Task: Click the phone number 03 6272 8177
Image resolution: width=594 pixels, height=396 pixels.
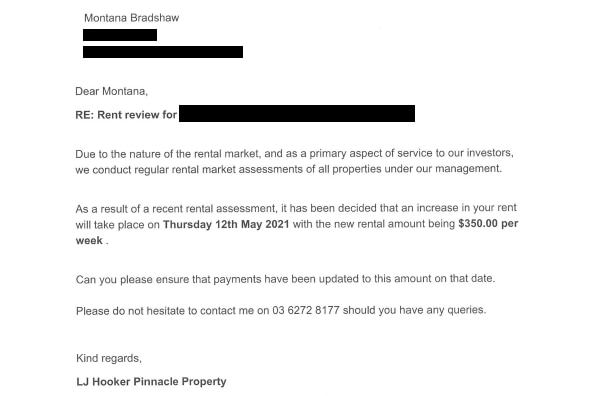Action: click(306, 310)
